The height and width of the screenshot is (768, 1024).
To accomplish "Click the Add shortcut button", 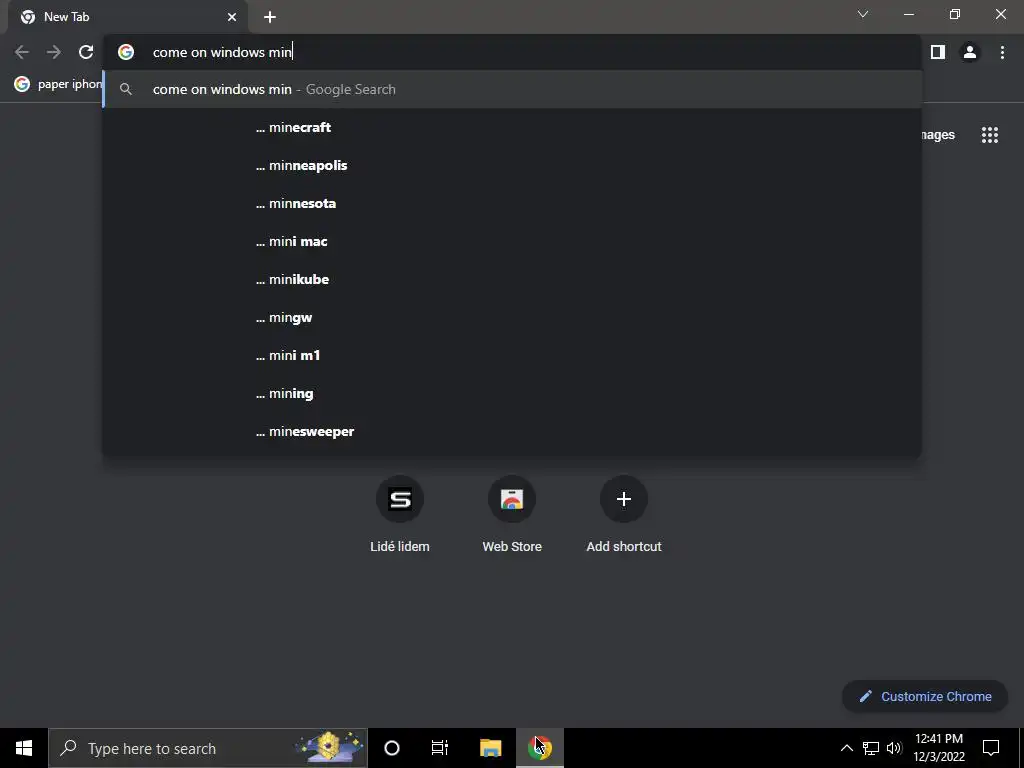I will (x=624, y=515).
